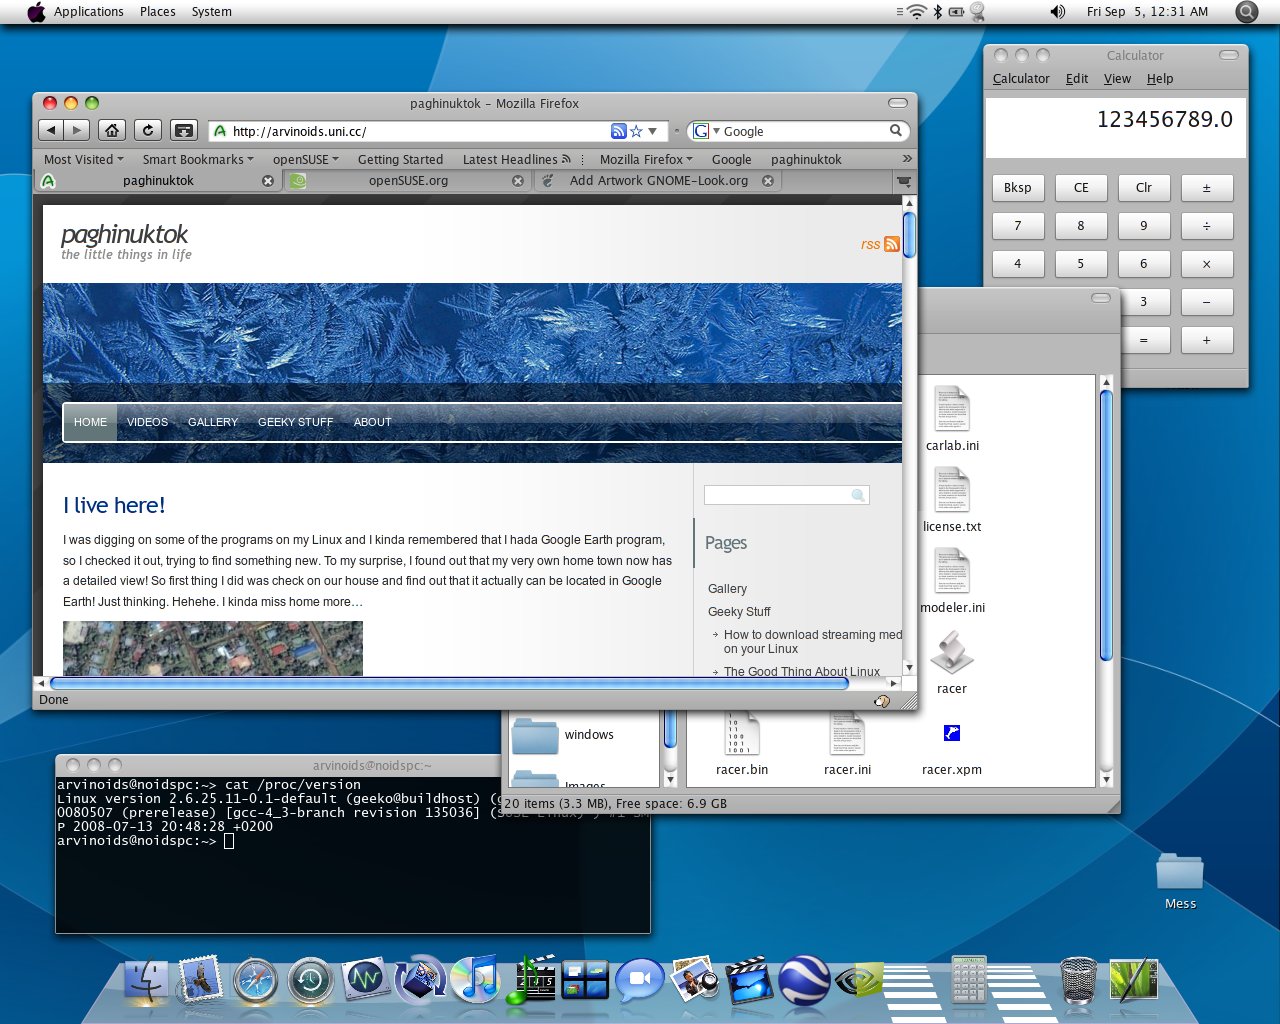1280x1024 pixels.
Task: Launch the iTunes music icon in dock
Action: [475, 980]
